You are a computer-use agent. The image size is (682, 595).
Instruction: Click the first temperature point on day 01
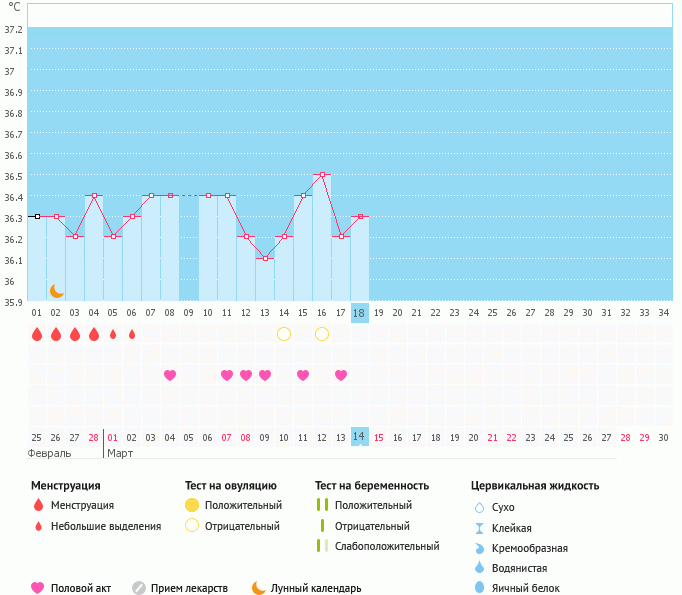tap(37, 216)
